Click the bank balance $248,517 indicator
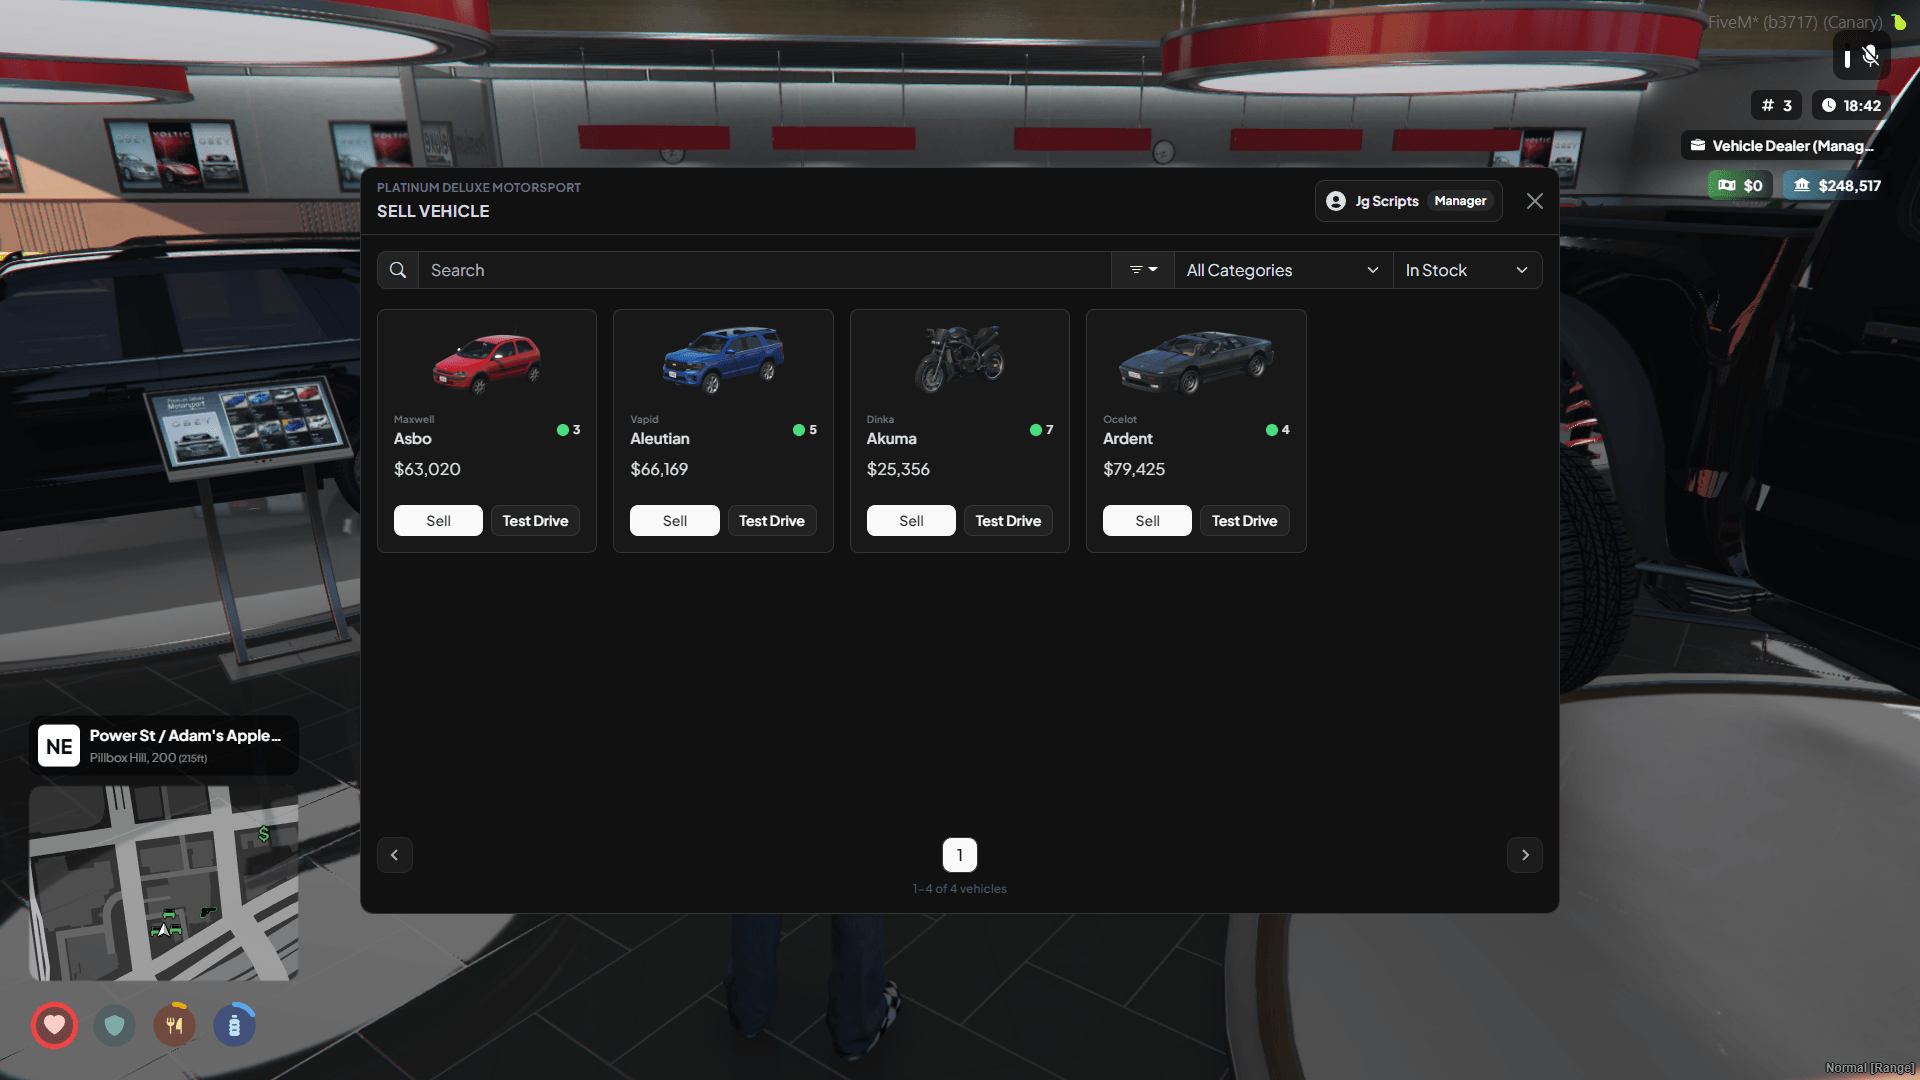The image size is (1920, 1080). pyautogui.click(x=1837, y=185)
